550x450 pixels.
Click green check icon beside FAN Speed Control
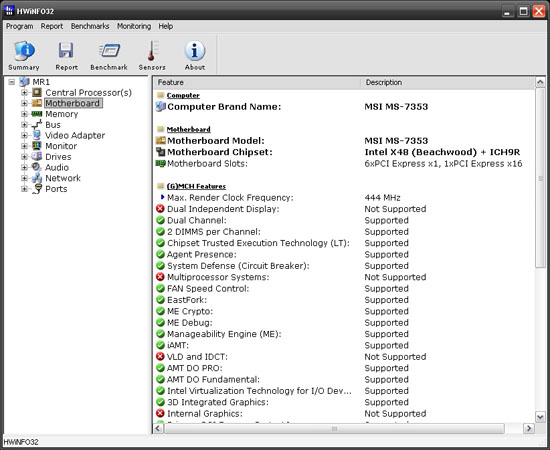160,288
